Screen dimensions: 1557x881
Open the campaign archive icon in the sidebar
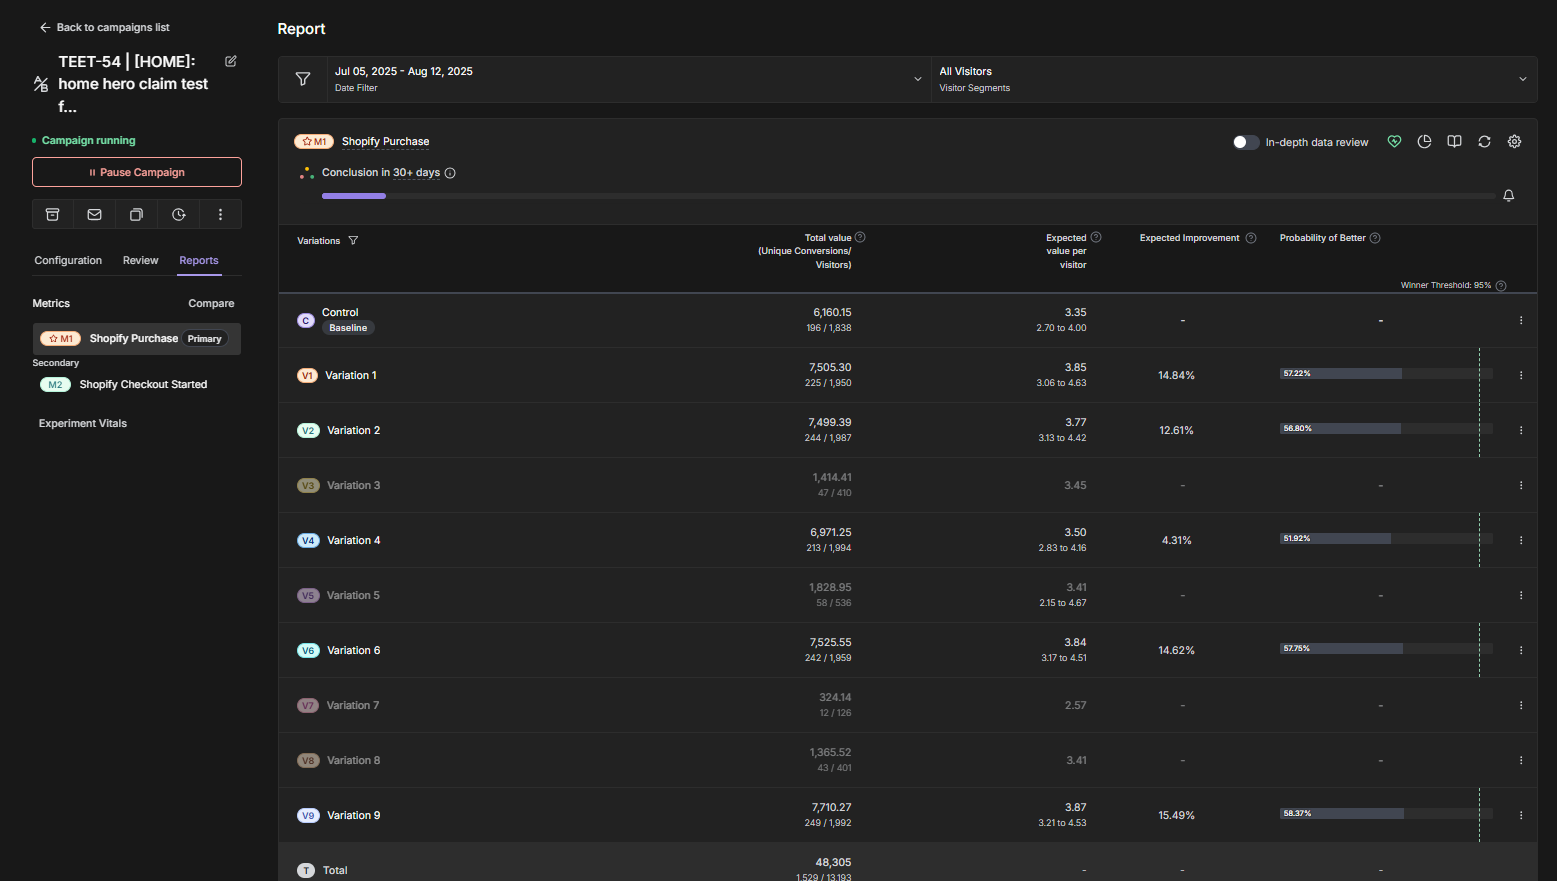tap(52, 214)
